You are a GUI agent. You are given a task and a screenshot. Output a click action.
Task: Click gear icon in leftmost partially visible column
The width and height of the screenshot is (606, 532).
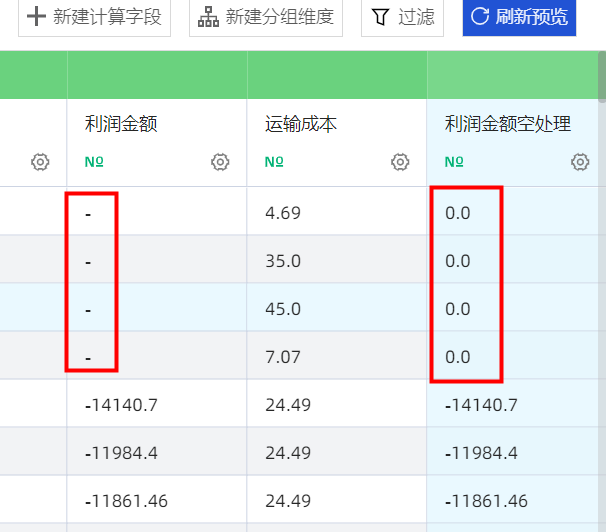click(40, 162)
